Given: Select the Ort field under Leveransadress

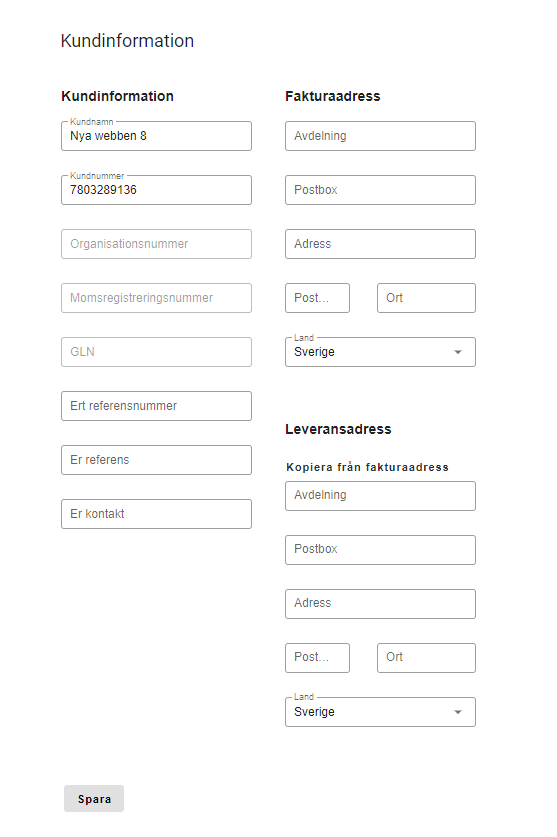Looking at the screenshot, I should 426,658.
